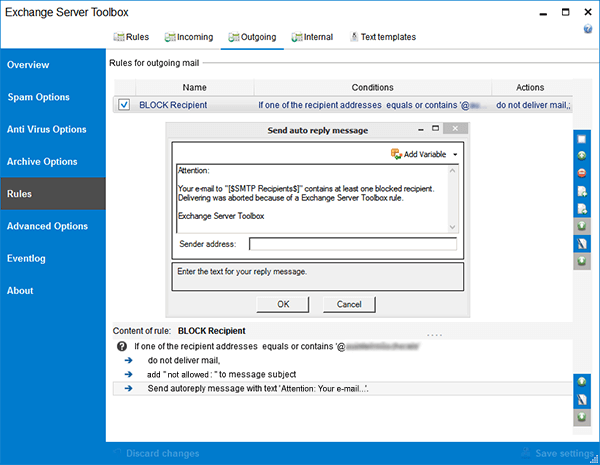The height and width of the screenshot is (465, 600).
Task: Minimize the Send auto reply message dialog
Action: pyautogui.click(x=421, y=129)
